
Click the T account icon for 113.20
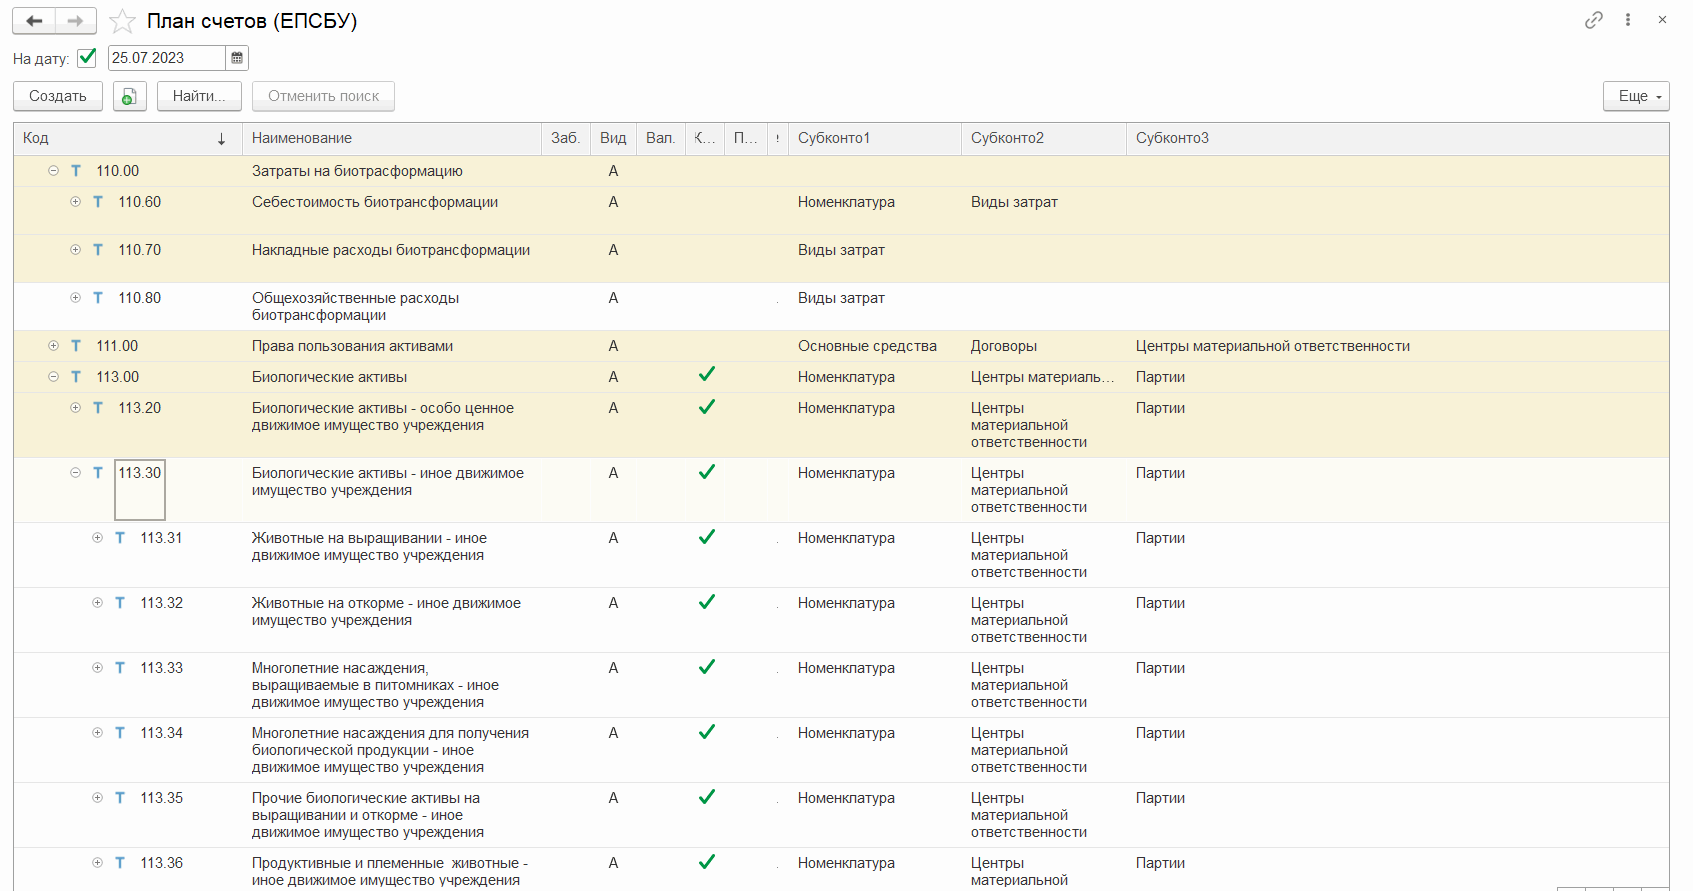pos(98,408)
